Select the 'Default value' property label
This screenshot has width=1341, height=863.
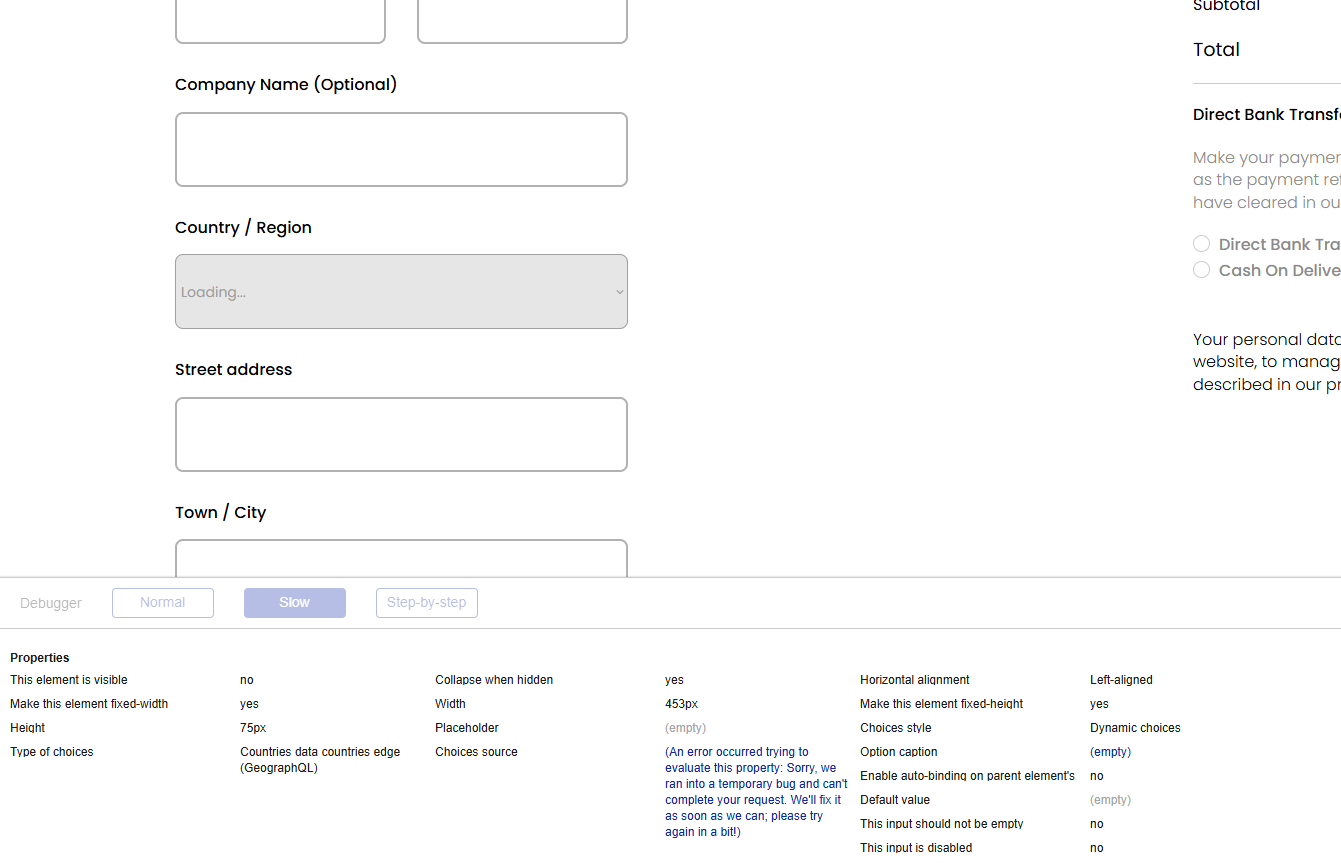tap(895, 800)
